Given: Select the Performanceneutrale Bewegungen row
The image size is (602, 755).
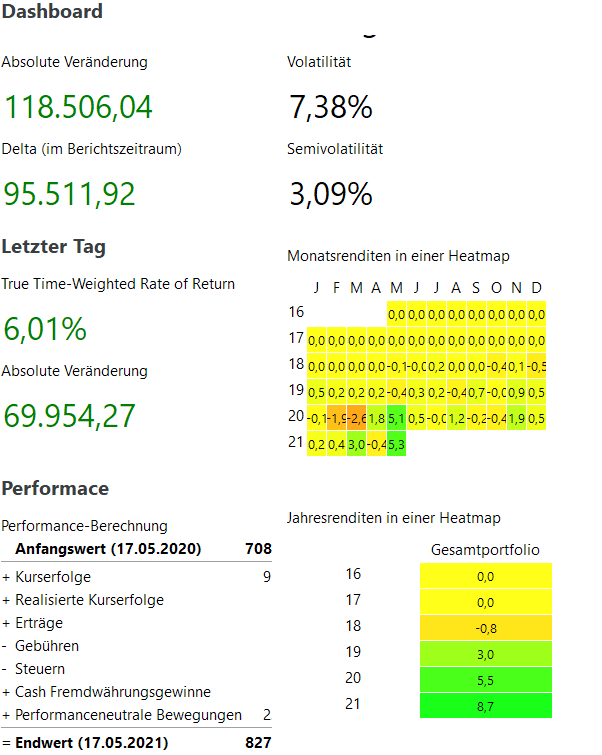Looking at the screenshot, I should pyautogui.click(x=128, y=715).
